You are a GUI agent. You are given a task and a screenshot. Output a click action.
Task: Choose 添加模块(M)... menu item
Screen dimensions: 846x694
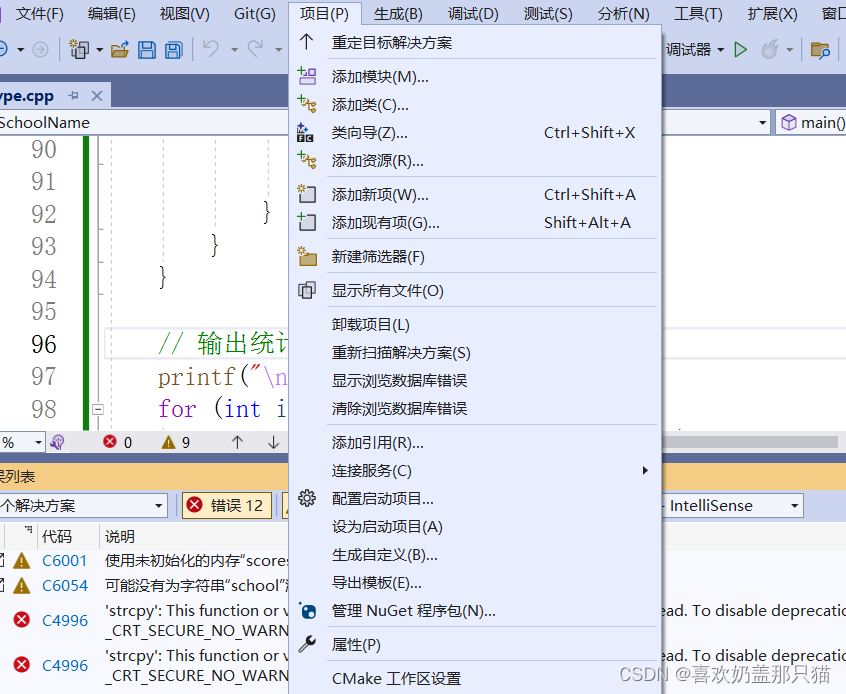475,77
